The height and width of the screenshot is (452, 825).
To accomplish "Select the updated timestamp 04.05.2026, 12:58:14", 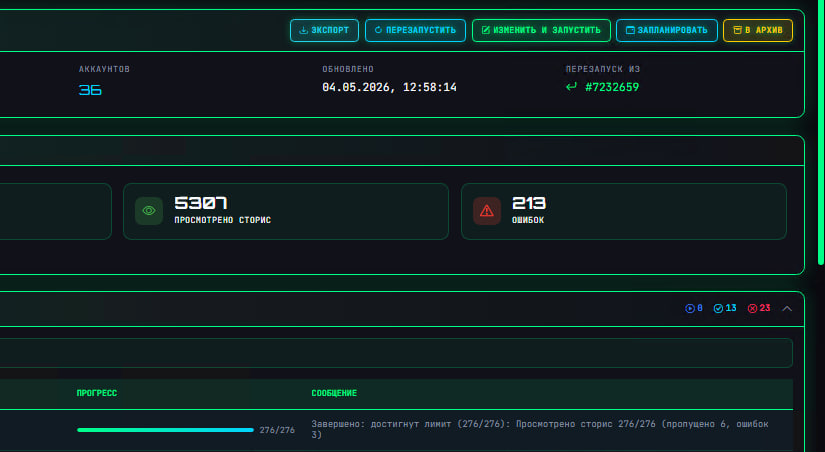I will click(x=389, y=87).
